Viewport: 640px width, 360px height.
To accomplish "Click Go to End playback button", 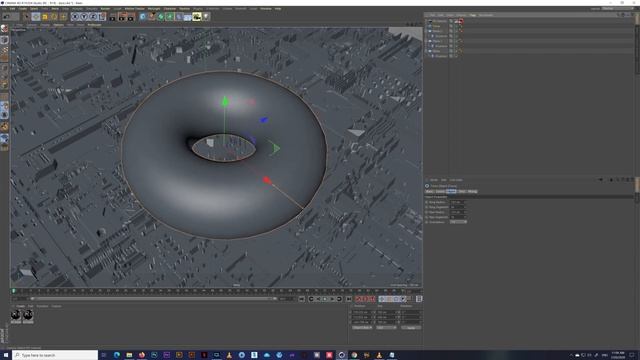I will [349, 299].
